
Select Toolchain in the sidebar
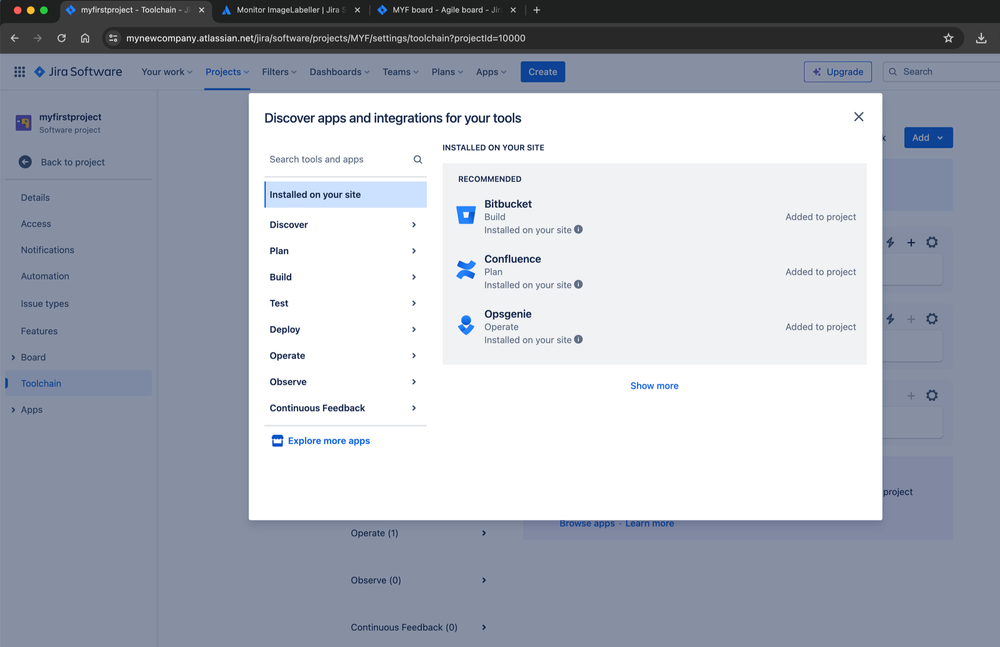coord(78,383)
